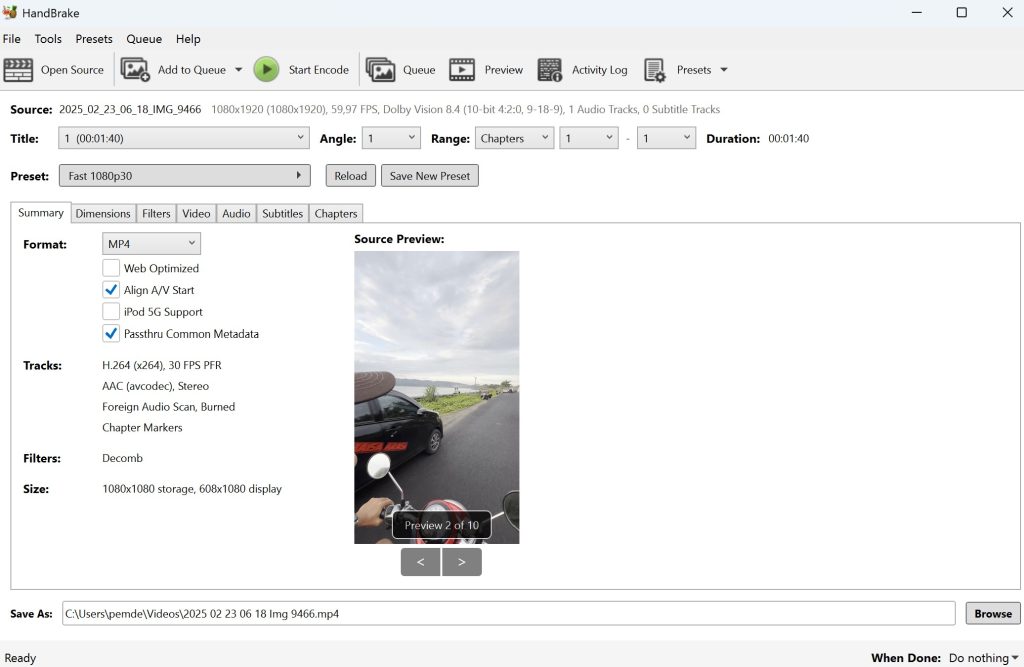Open a new video source file

(x=55, y=69)
